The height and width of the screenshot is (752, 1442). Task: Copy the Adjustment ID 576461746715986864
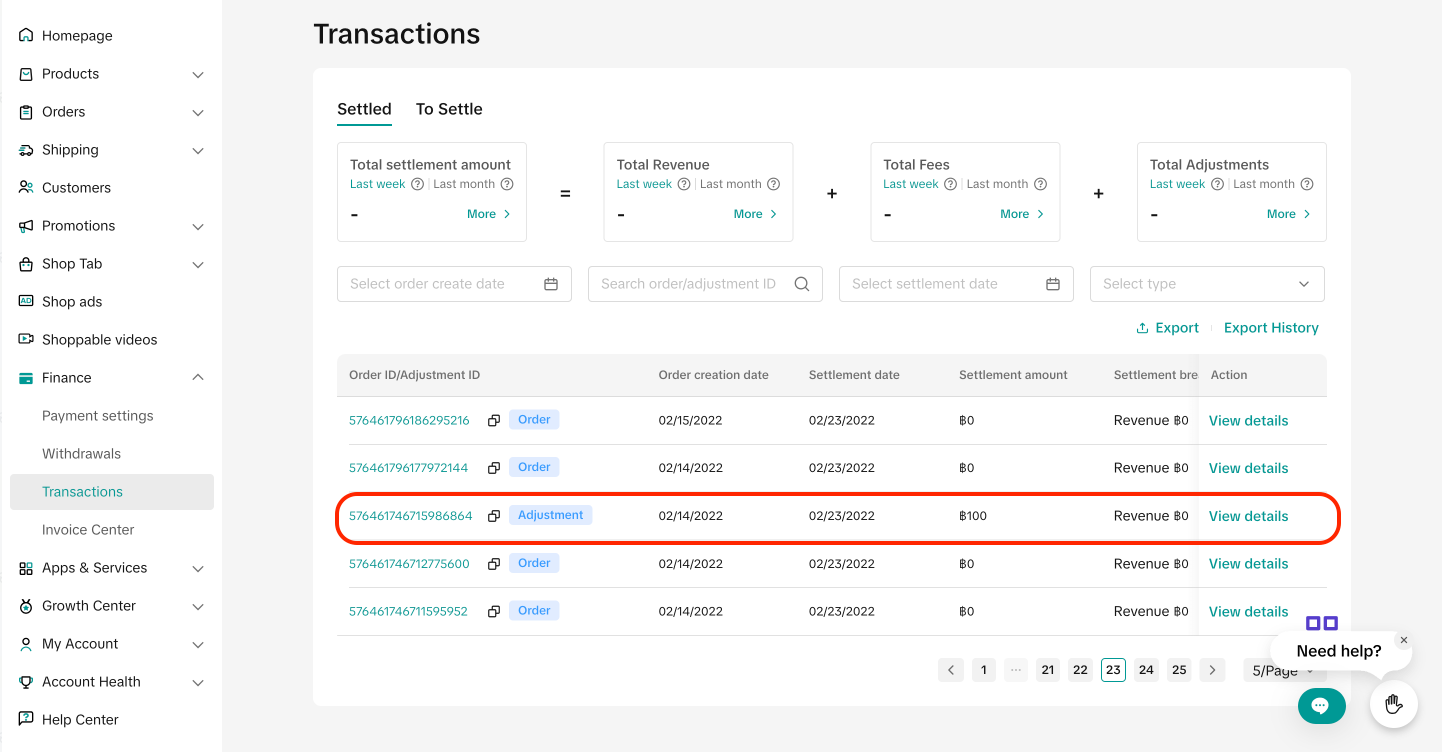(x=494, y=516)
